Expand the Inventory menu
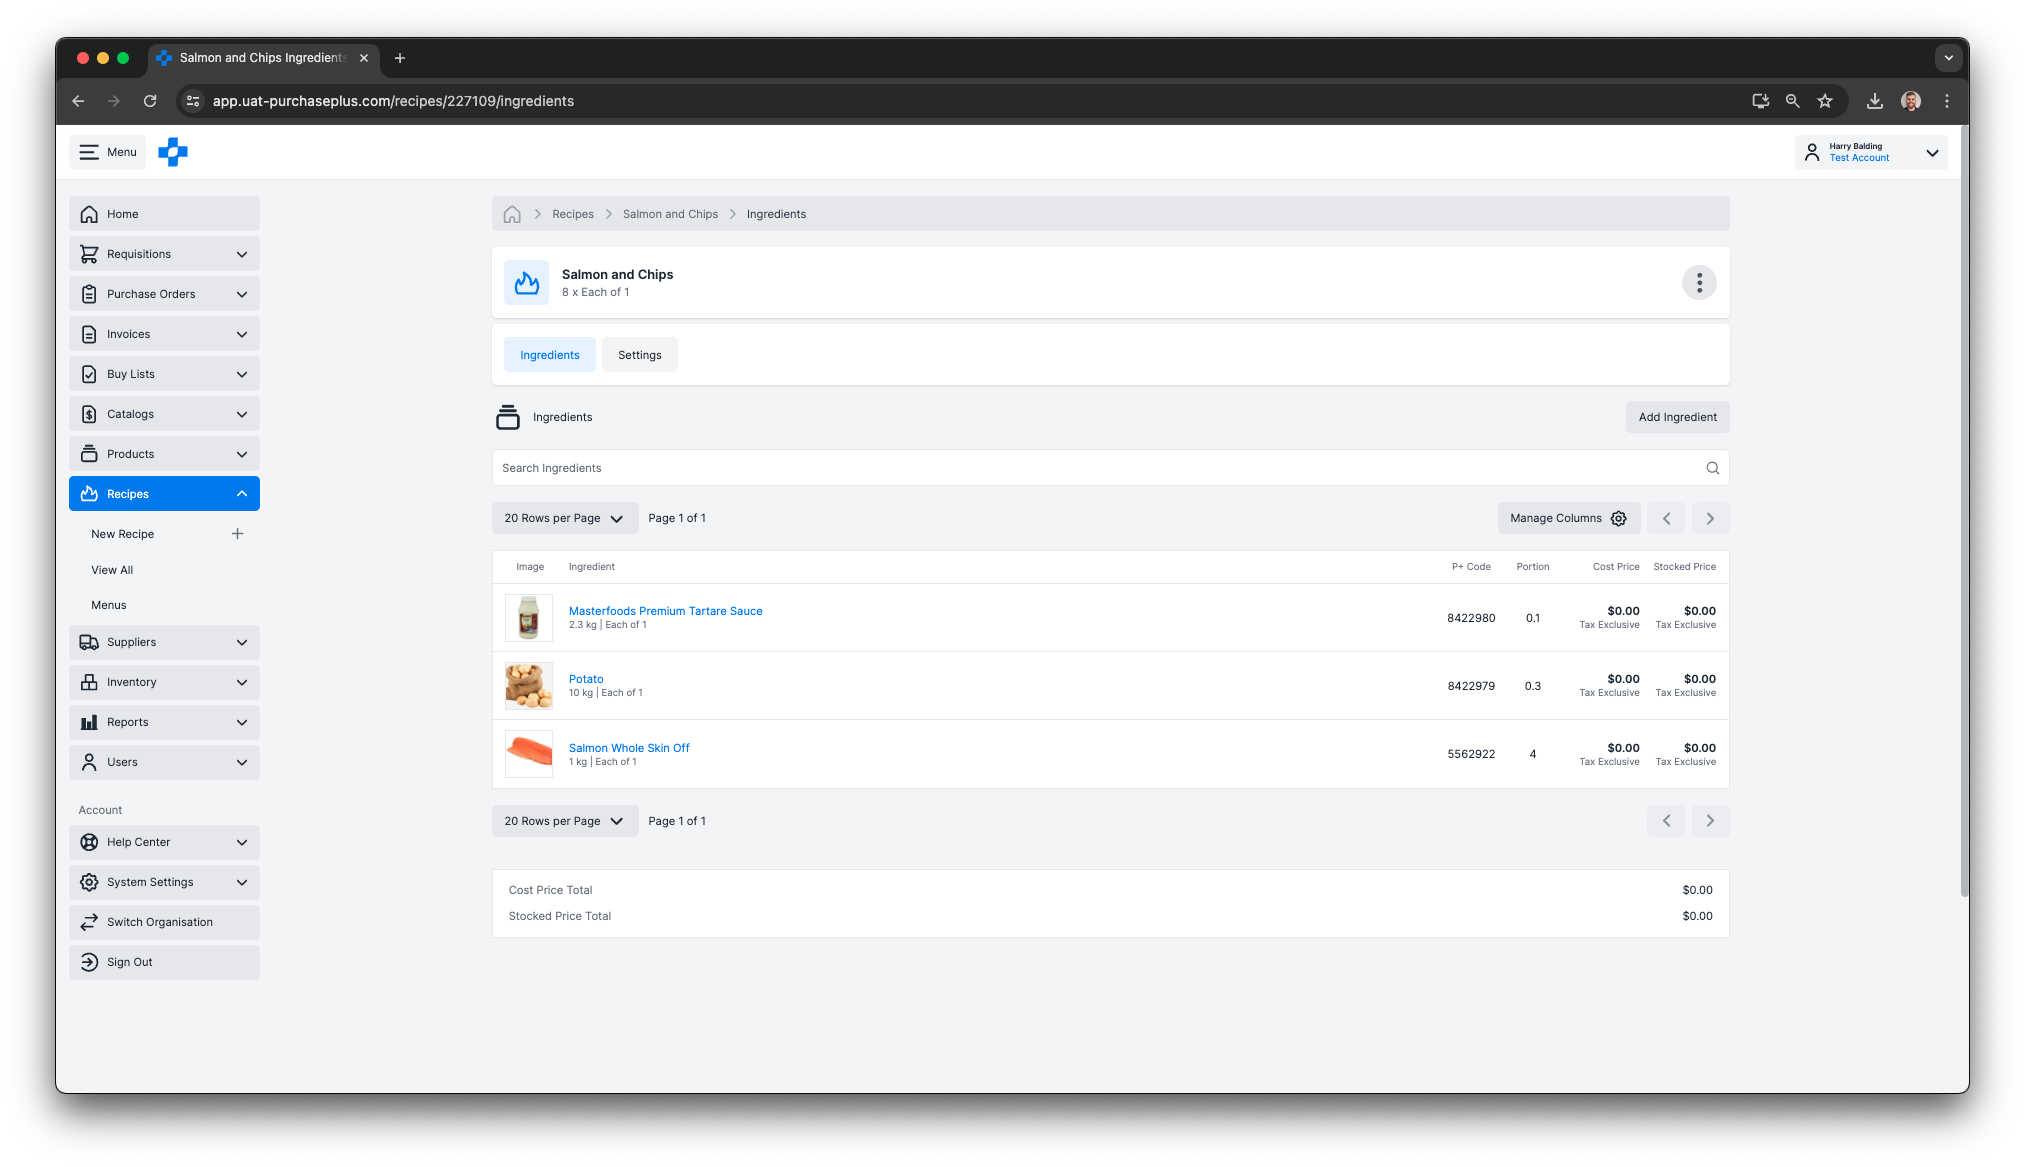This screenshot has width=2025, height=1167. tap(164, 682)
